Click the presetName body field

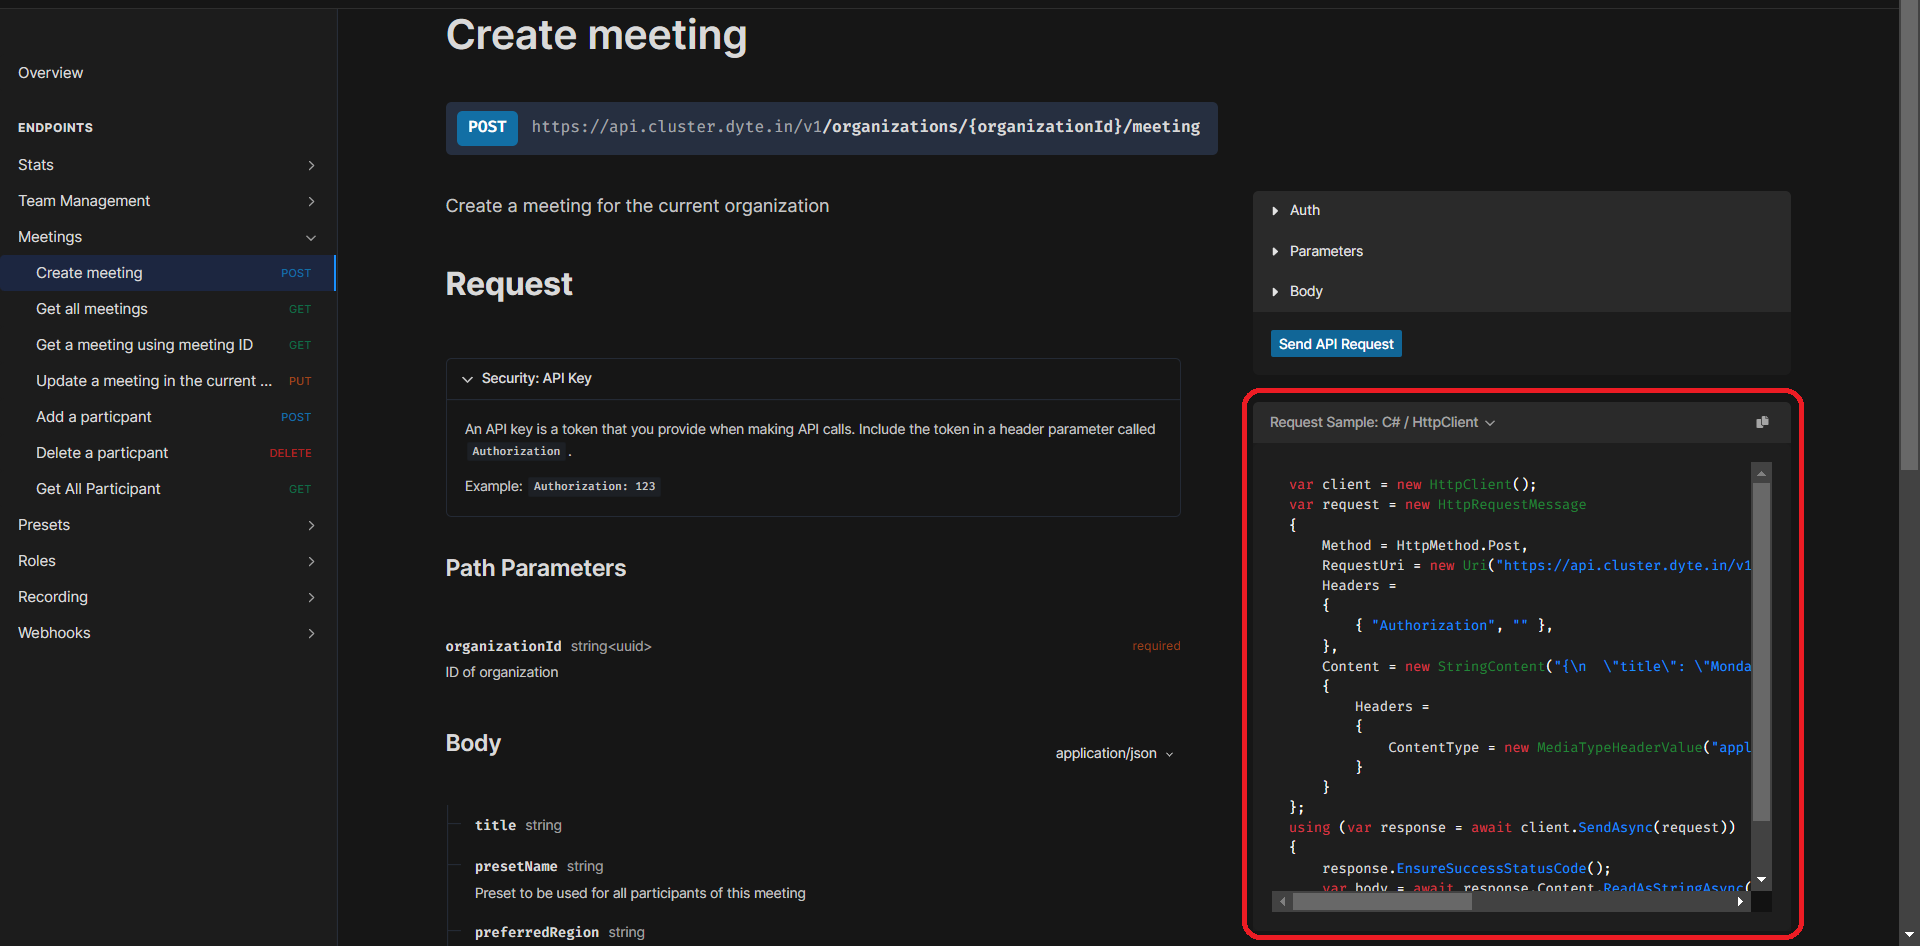coord(516,866)
